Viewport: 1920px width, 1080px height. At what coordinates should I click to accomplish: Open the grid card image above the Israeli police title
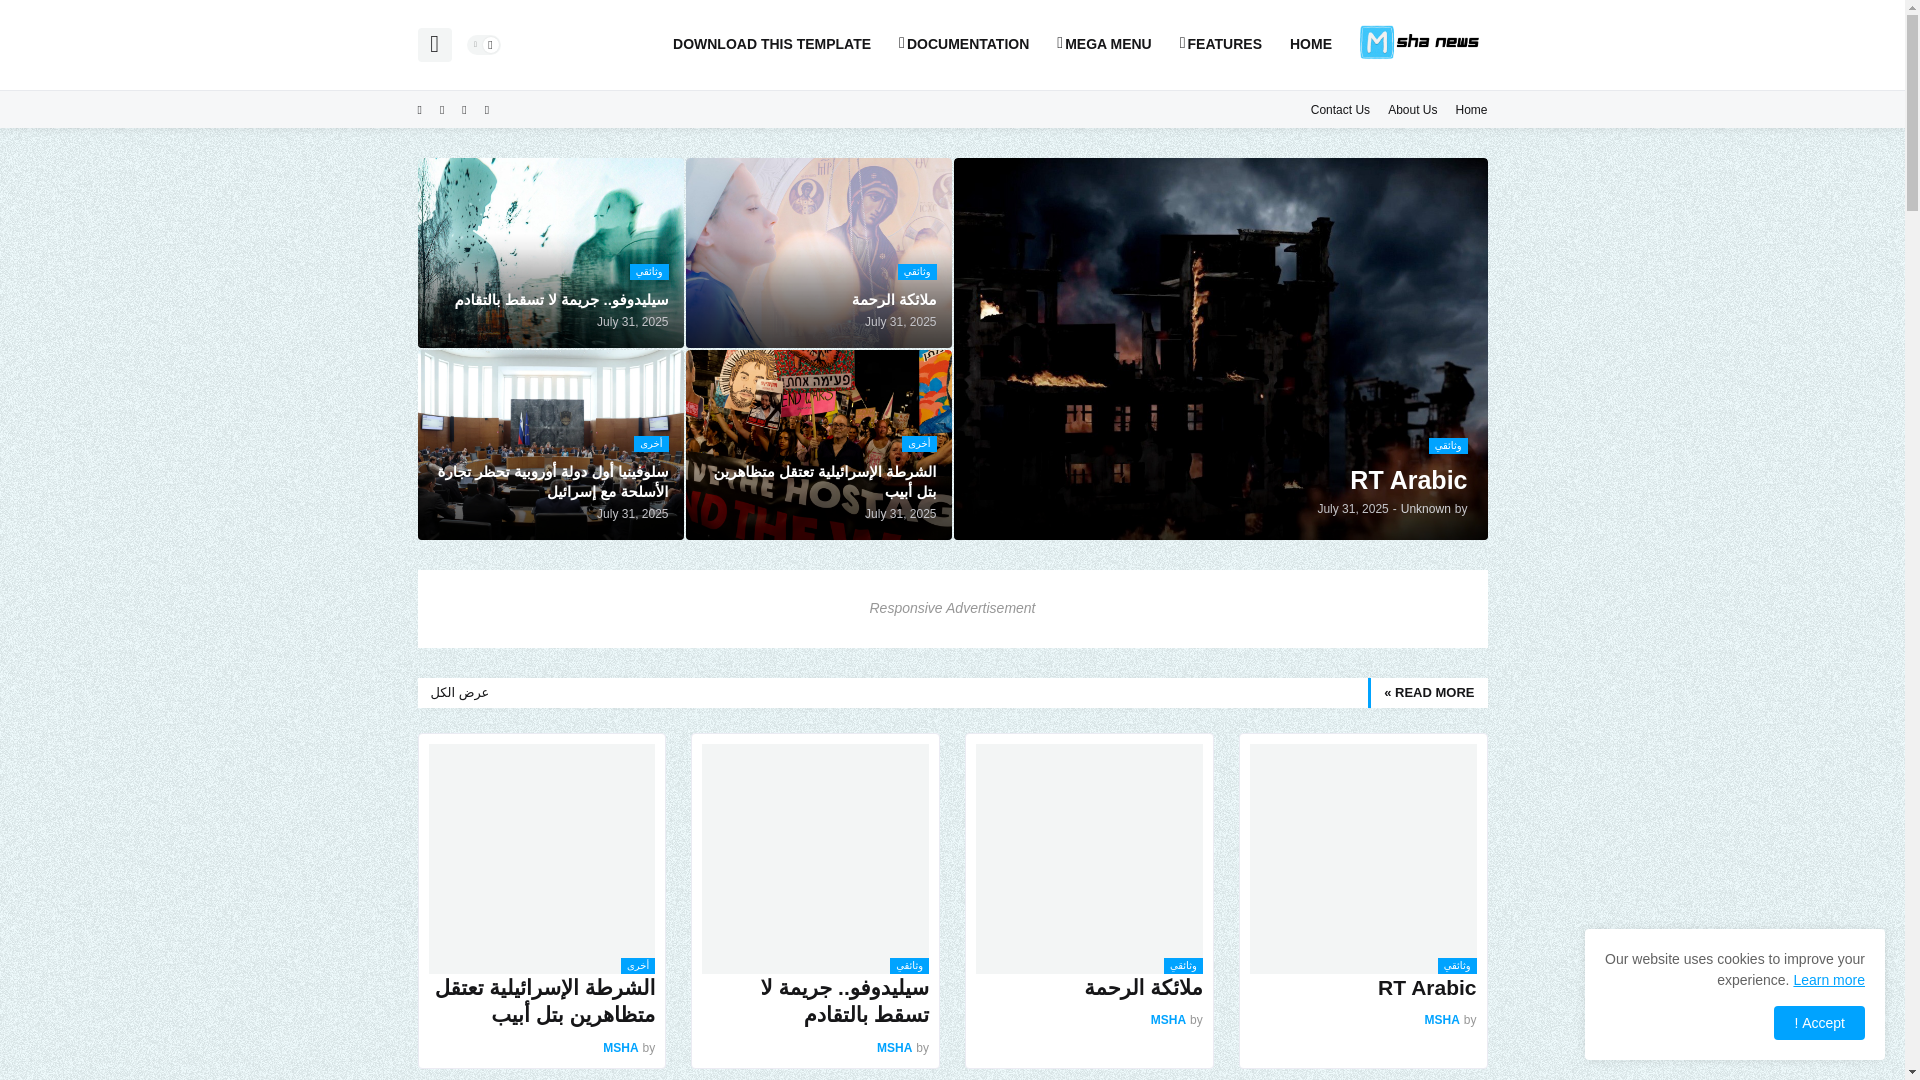tap(542, 858)
